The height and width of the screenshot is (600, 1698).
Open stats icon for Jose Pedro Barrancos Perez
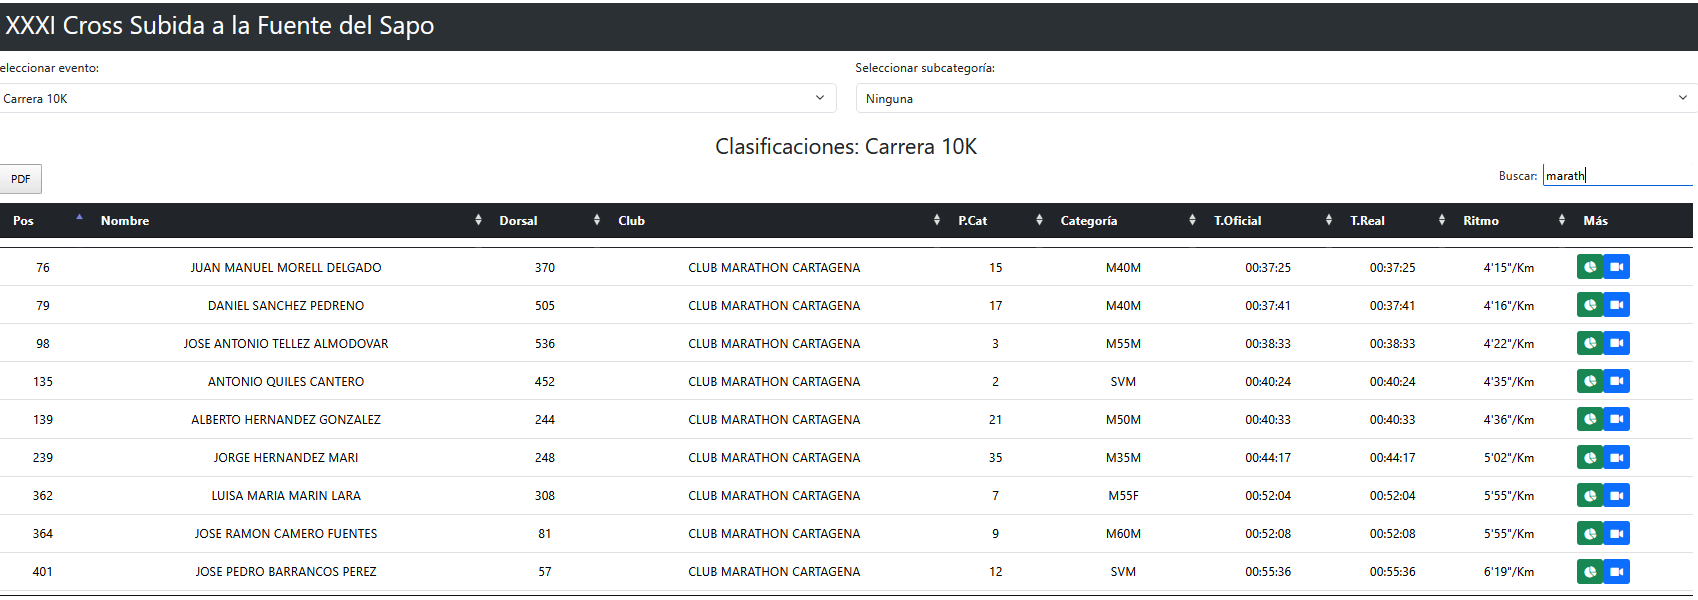[x=1590, y=571]
